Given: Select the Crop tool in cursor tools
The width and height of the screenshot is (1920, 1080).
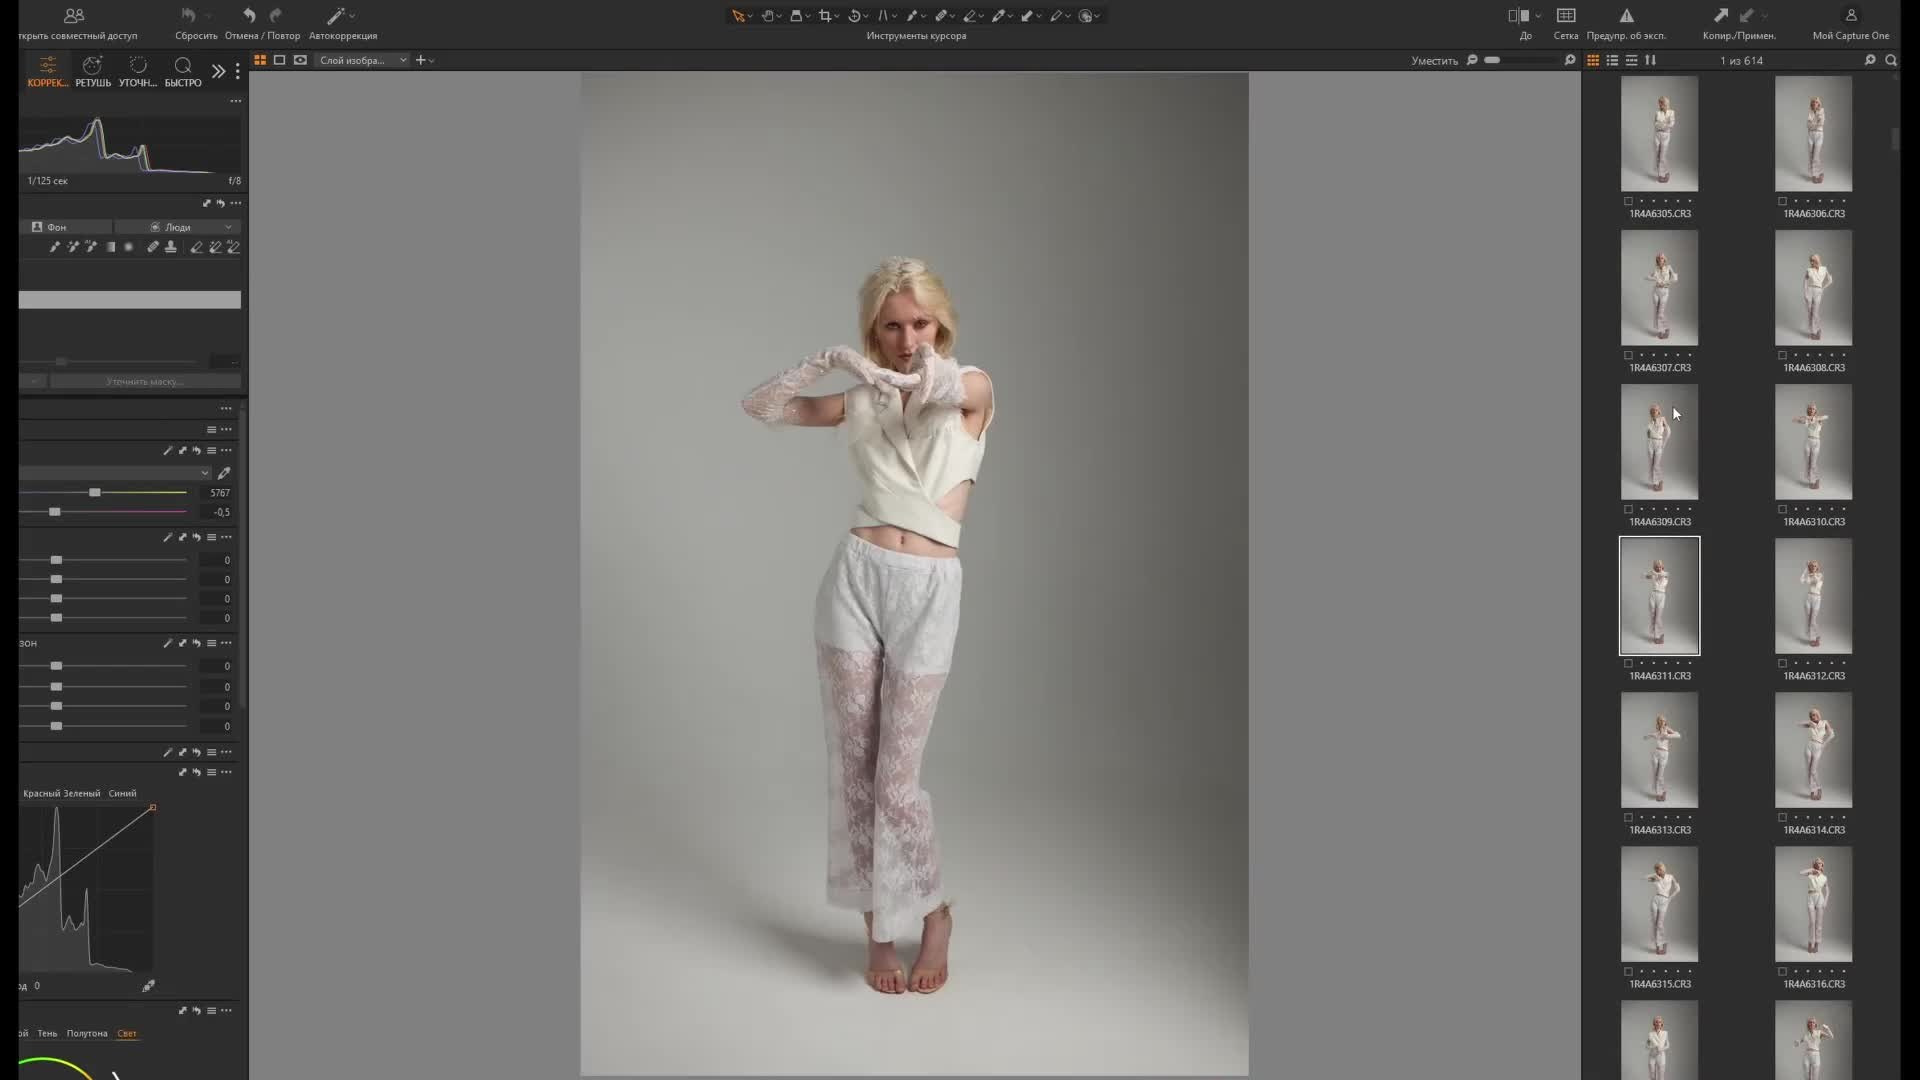Looking at the screenshot, I should tap(825, 16).
